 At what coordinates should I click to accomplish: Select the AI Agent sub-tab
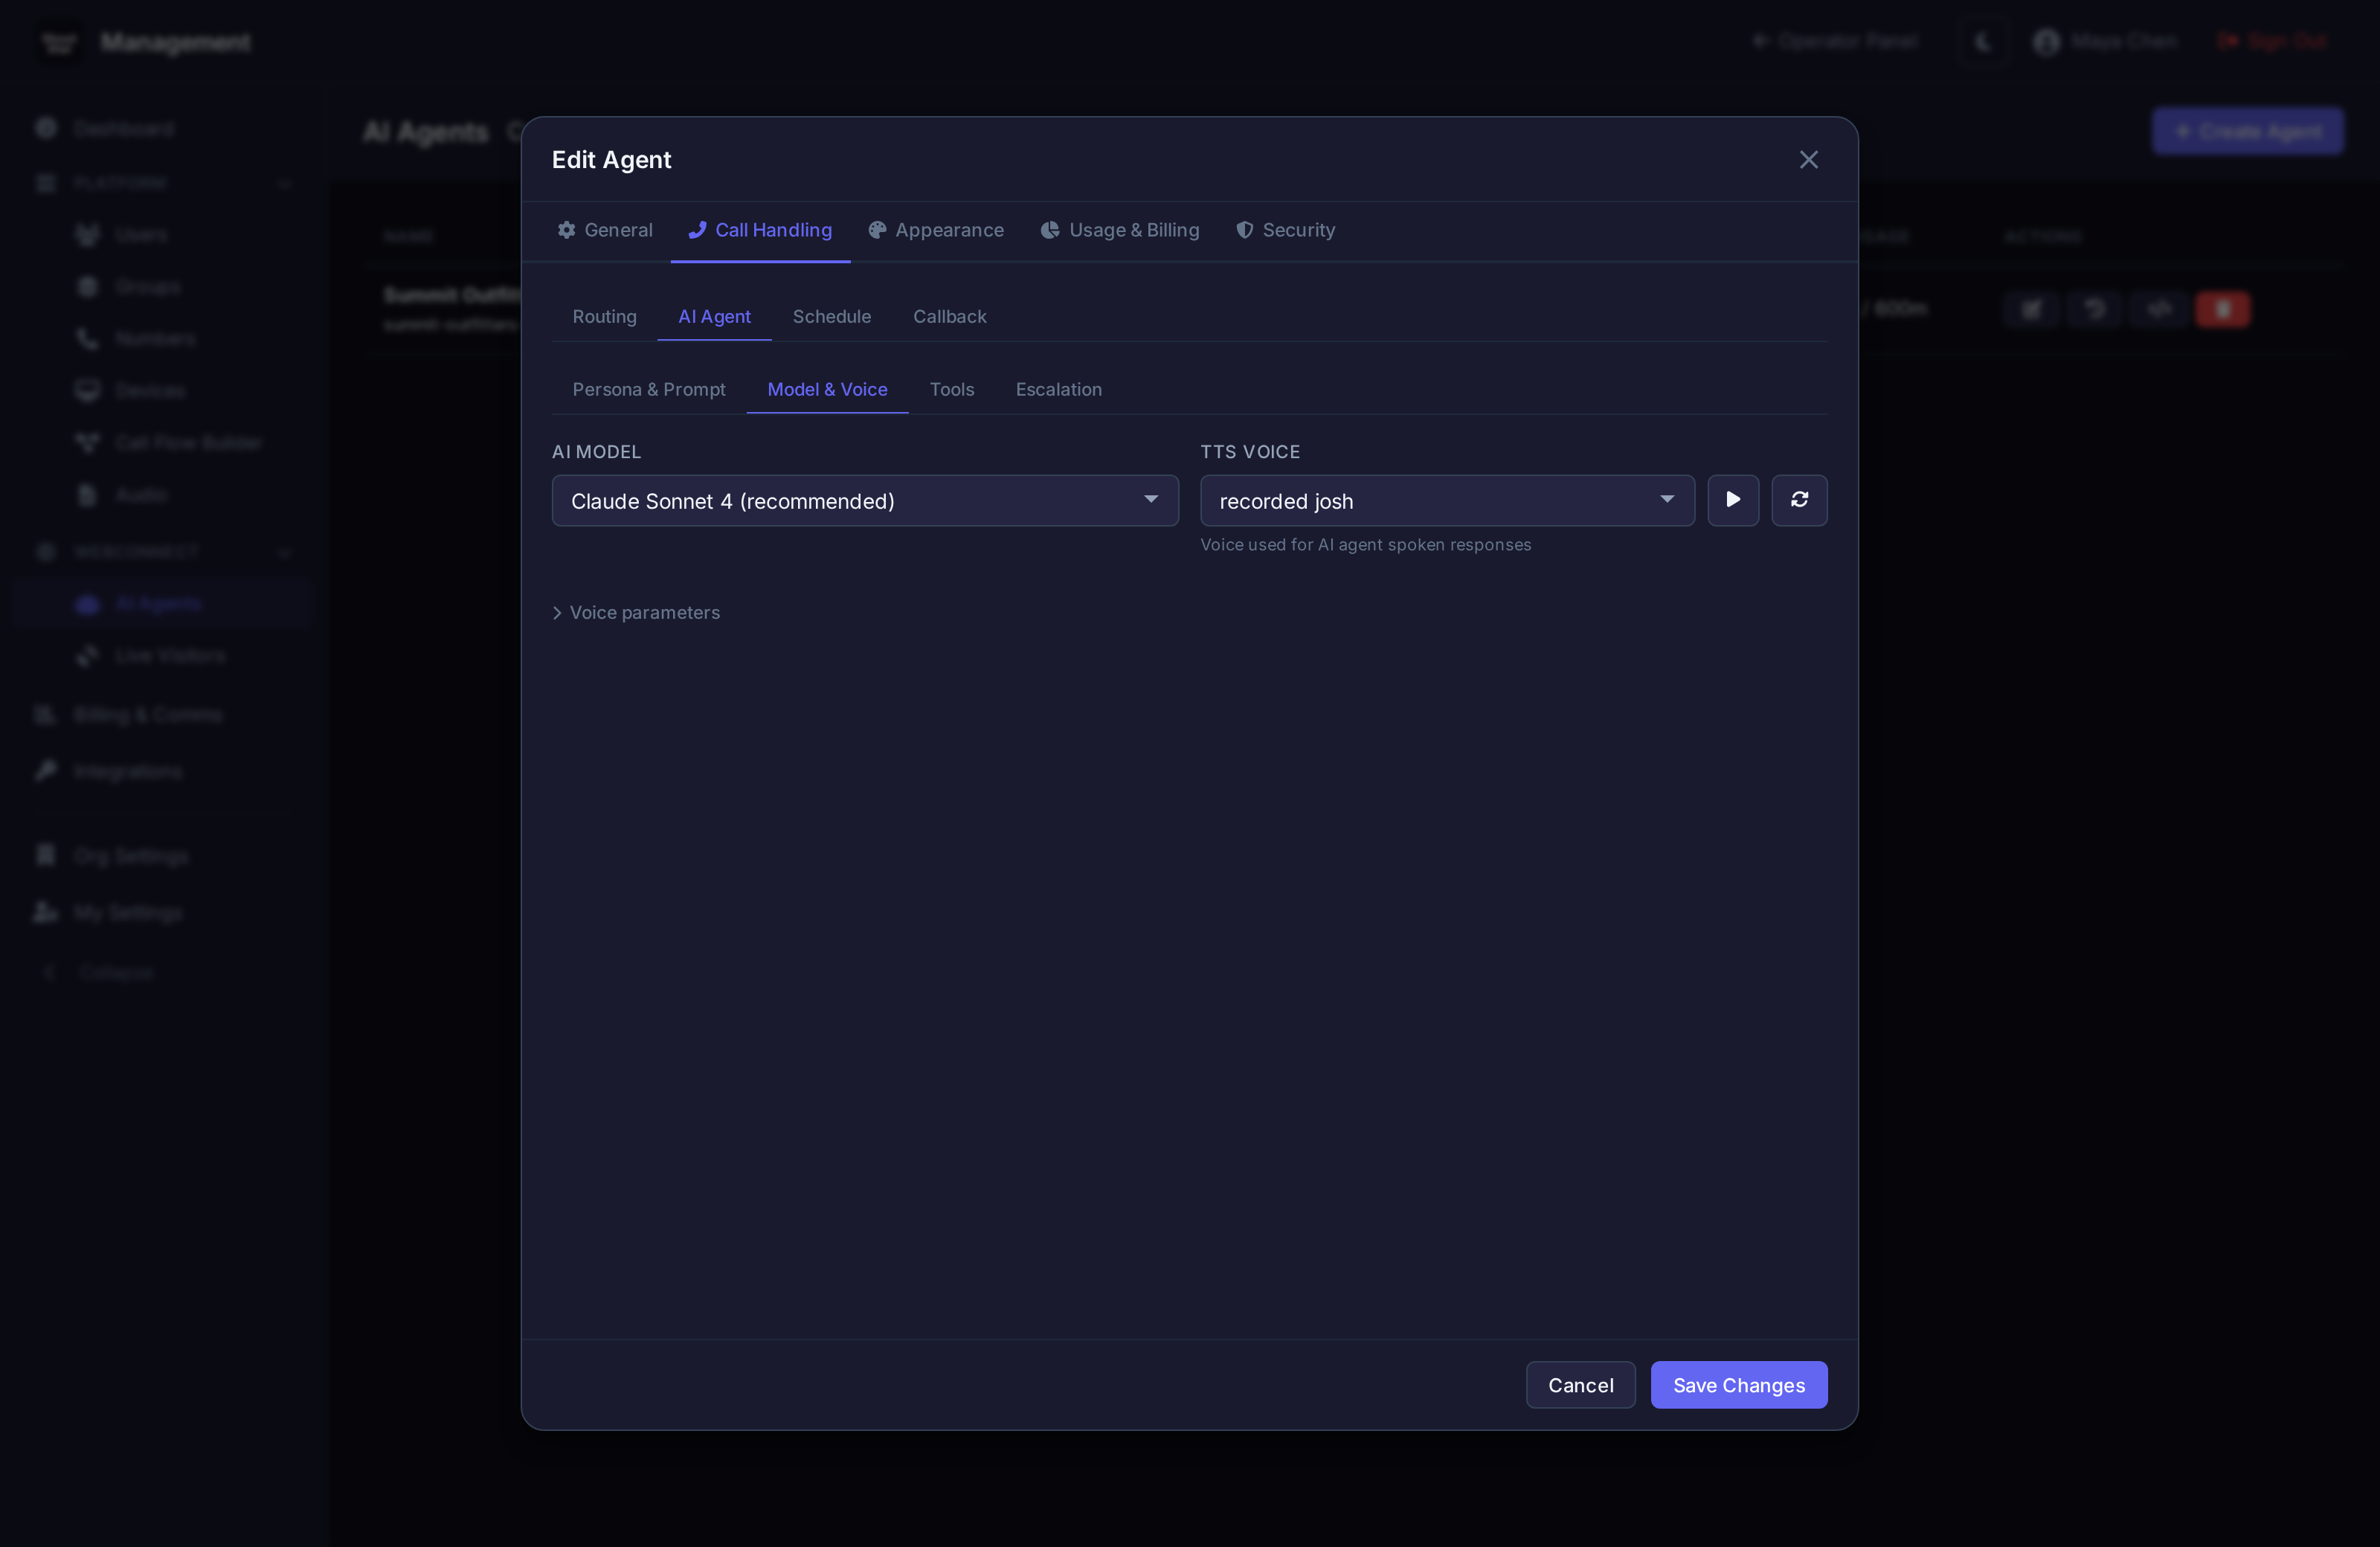tap(714, 316)
